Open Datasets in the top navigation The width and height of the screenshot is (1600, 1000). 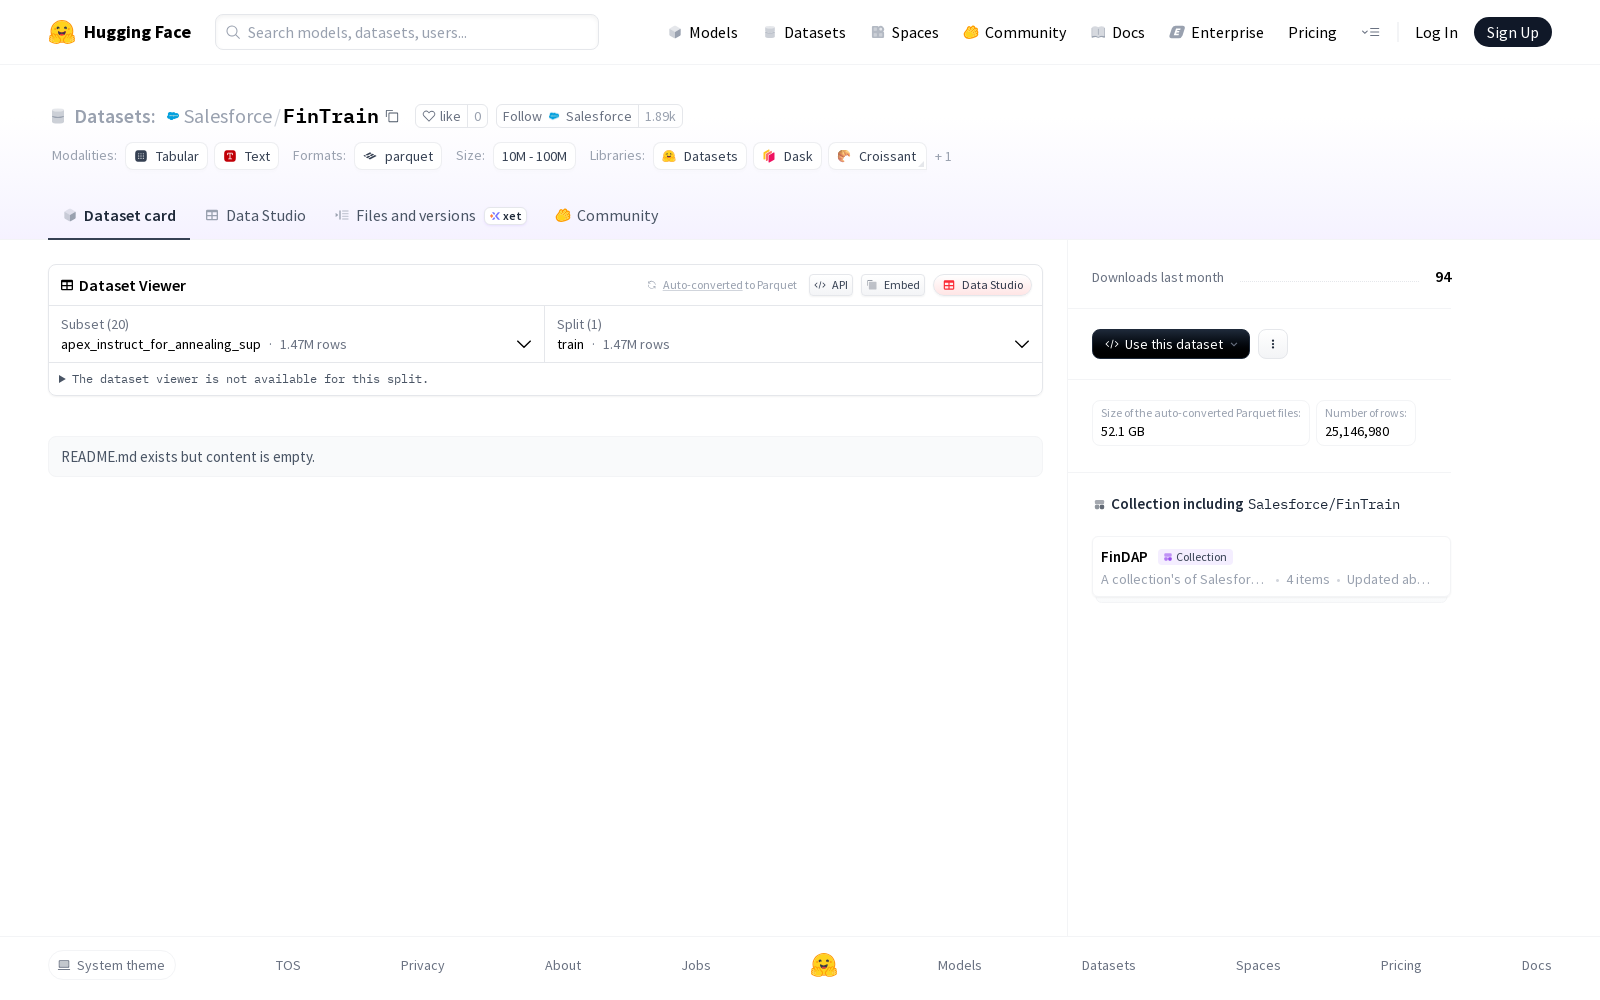[x=804, y=32]
